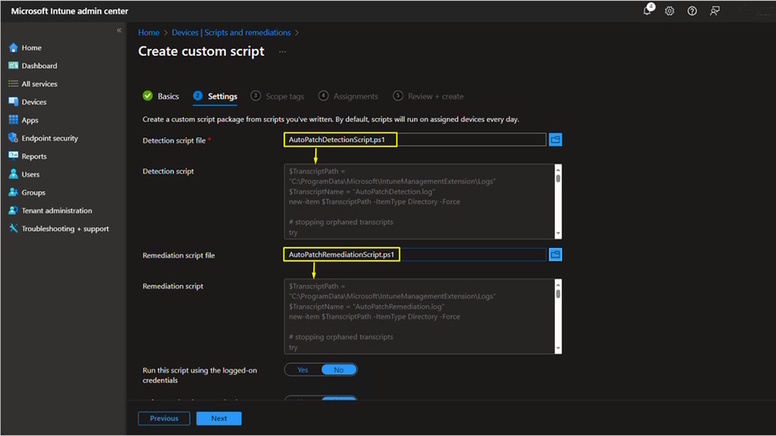The image size is (776, 436).
Task: Follow the Home breadcrumb link
Action: click(x=148, y=32)
